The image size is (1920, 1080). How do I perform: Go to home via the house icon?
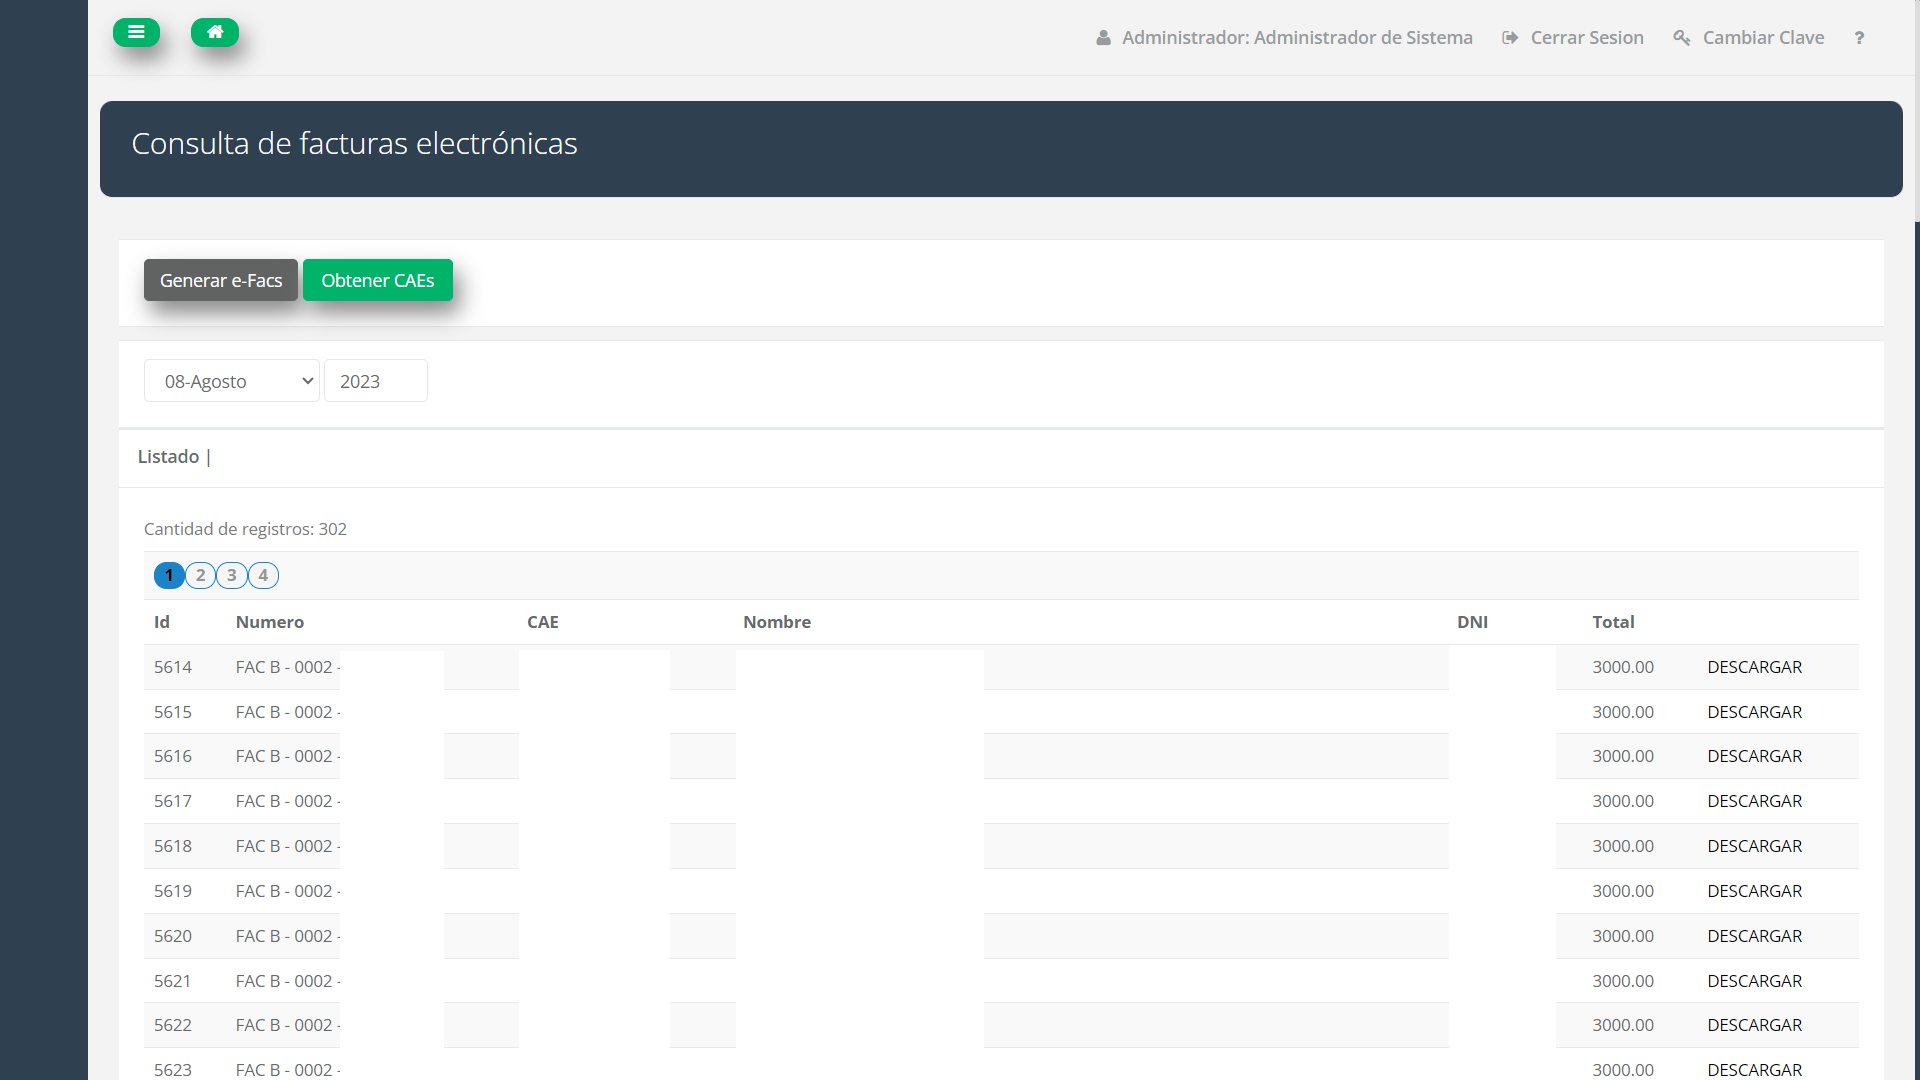[x=215, y=32]
